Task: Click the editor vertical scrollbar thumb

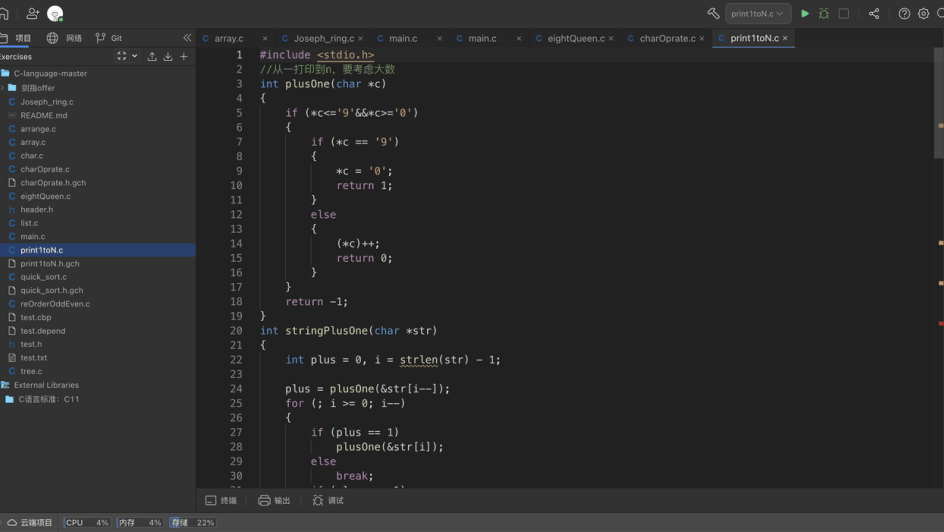Action: click(939, 103)
